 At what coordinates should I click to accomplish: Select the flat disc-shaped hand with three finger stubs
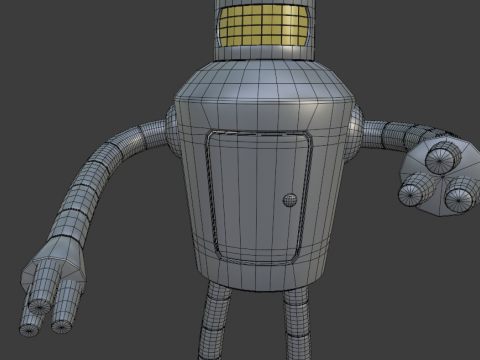[439, 177]
